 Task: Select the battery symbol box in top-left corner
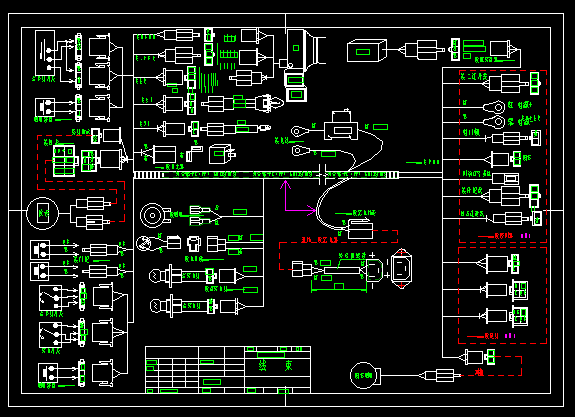(45, 53)
